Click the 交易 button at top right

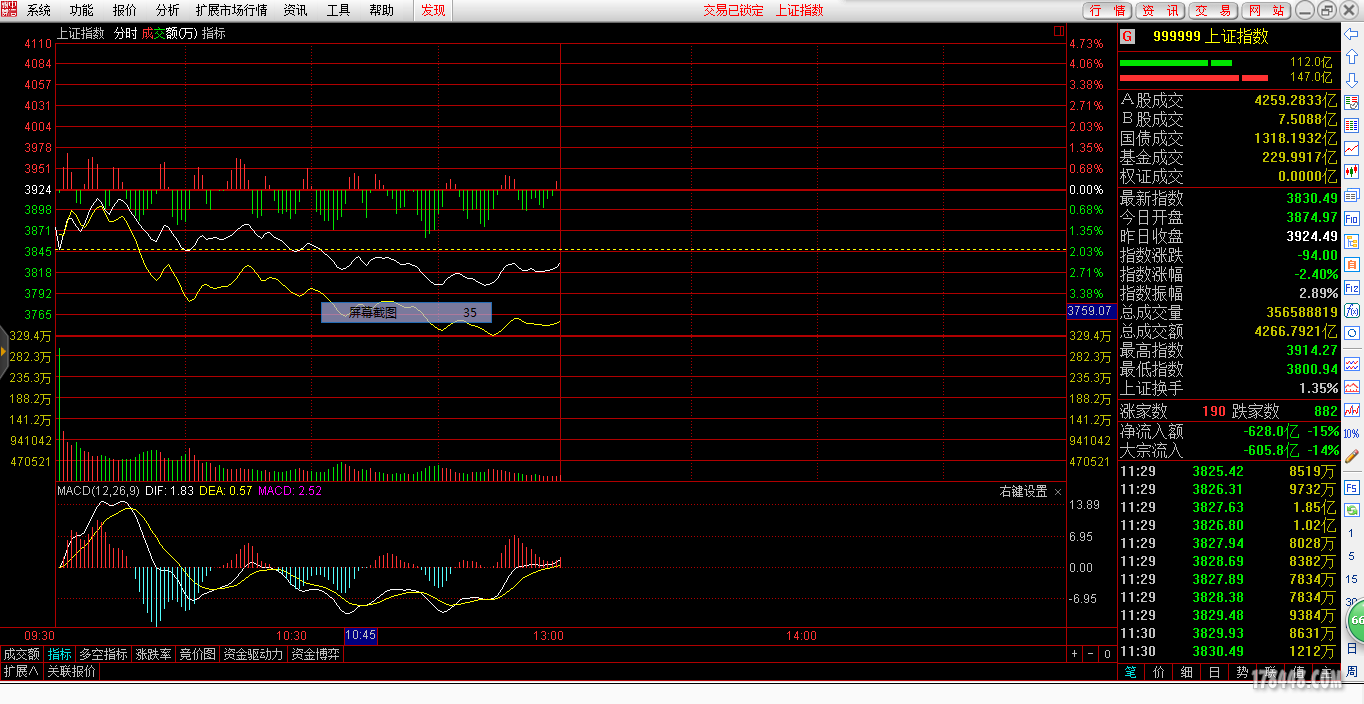coord(1213,10)
